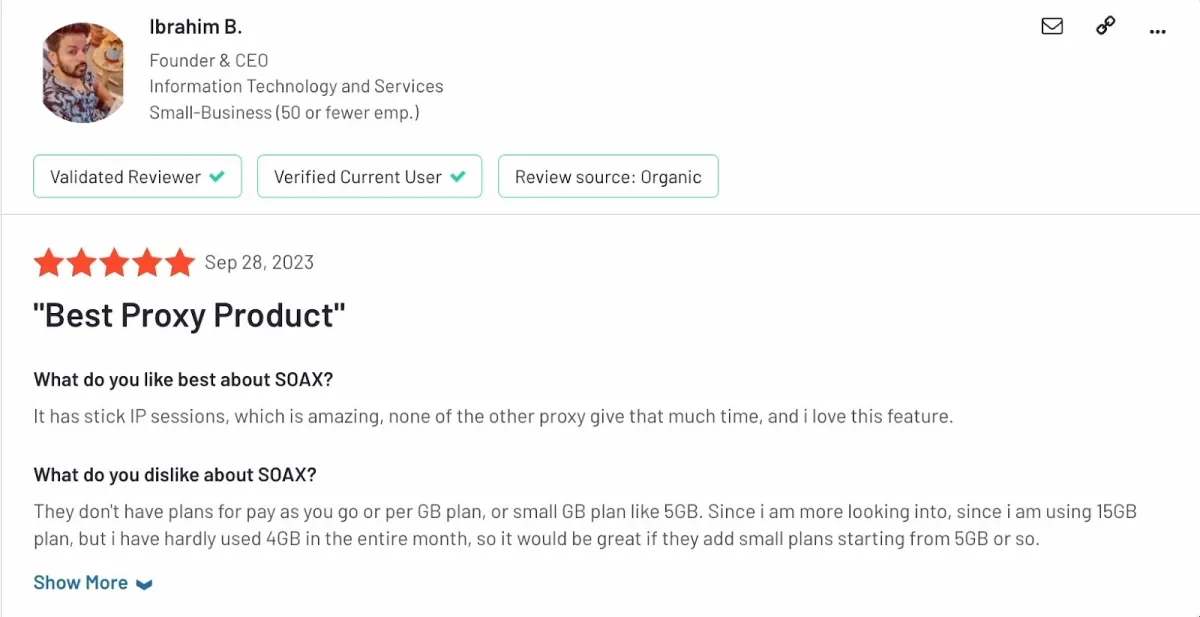Viewport: 1200px width, 617px height.
Task: Click the fourth rating star
Action: 147,263
